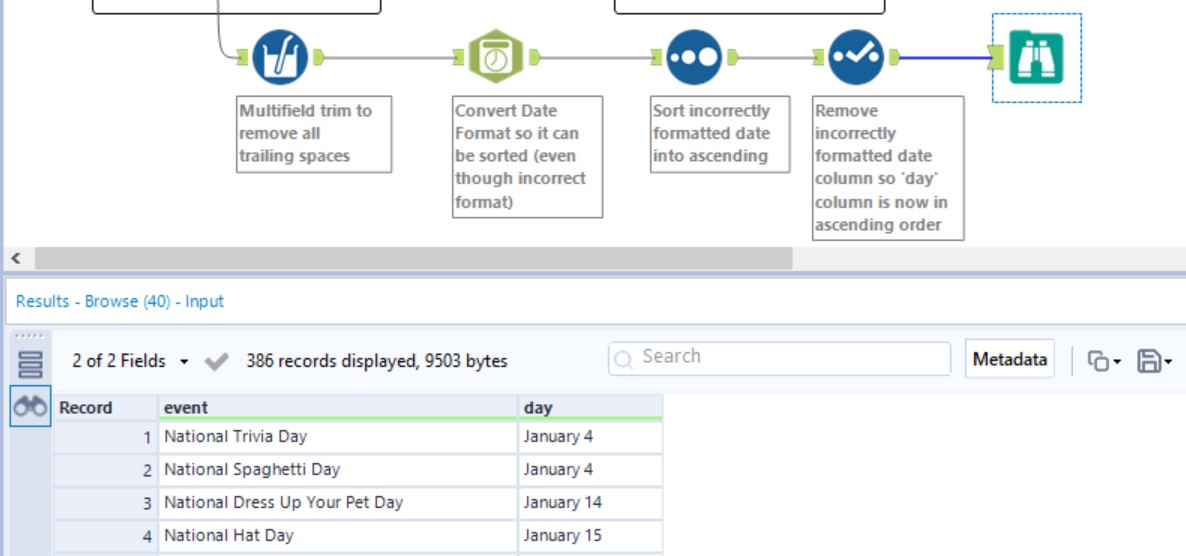Select the 'January 14' cell

[x=590, y=503]
